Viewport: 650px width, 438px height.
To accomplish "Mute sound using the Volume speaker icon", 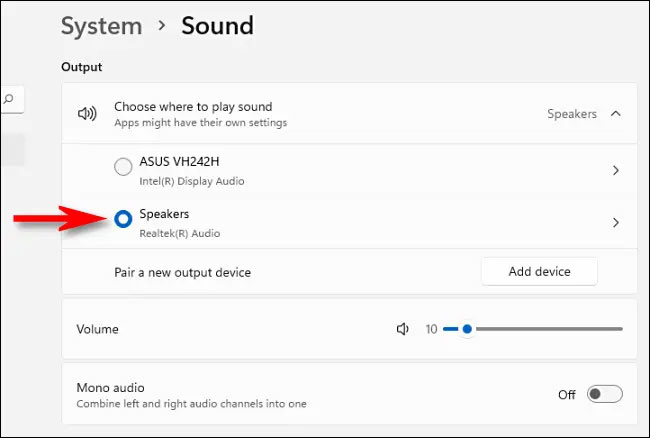I will 403,329.
